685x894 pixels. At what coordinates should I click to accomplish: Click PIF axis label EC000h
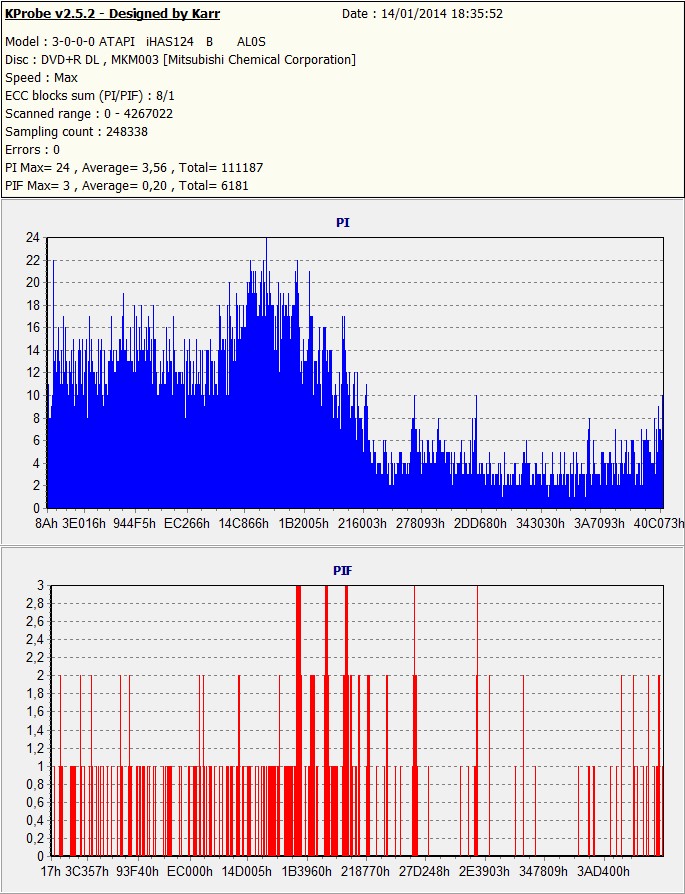190,871
